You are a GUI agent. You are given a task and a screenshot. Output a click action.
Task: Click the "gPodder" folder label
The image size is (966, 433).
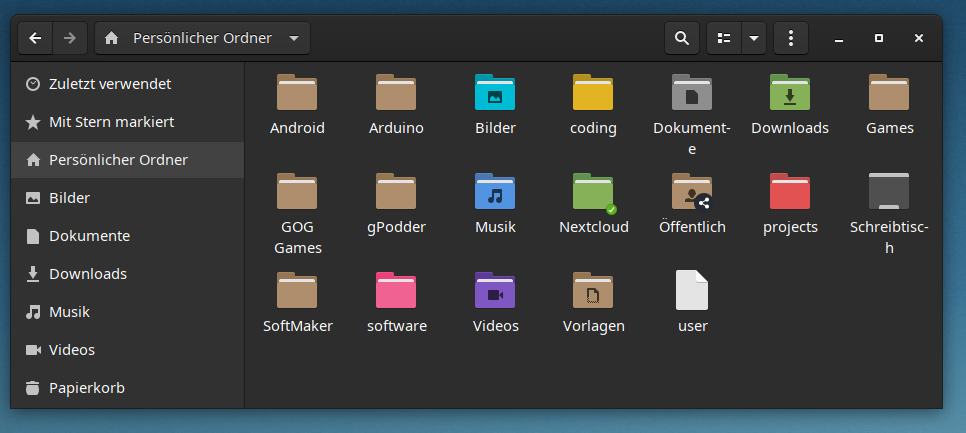click(x=396, y=227)
